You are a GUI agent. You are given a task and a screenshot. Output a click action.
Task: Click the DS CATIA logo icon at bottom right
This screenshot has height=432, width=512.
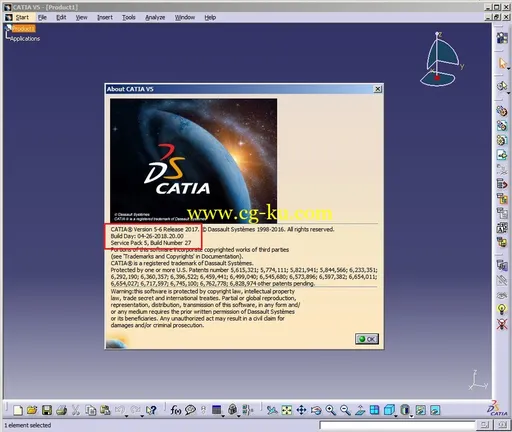497,409
